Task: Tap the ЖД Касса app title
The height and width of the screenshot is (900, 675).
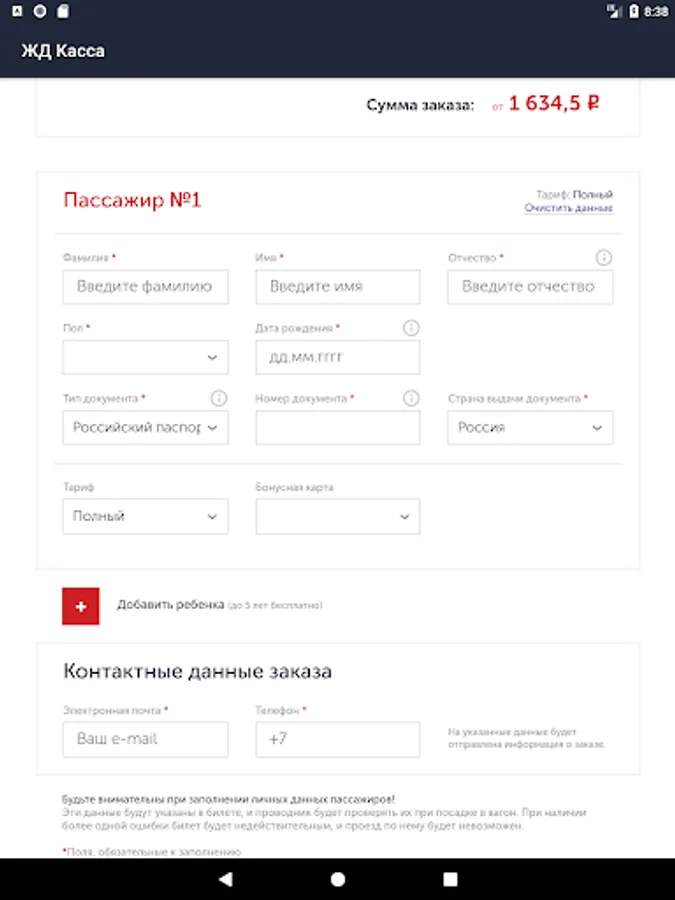Action: coord(63,51)
